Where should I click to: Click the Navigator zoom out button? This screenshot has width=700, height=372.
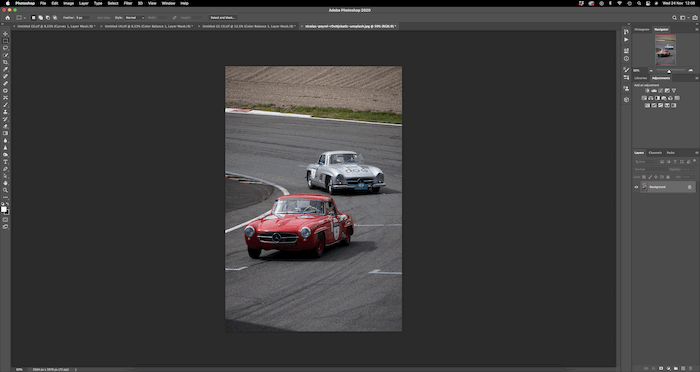point(651,71)
